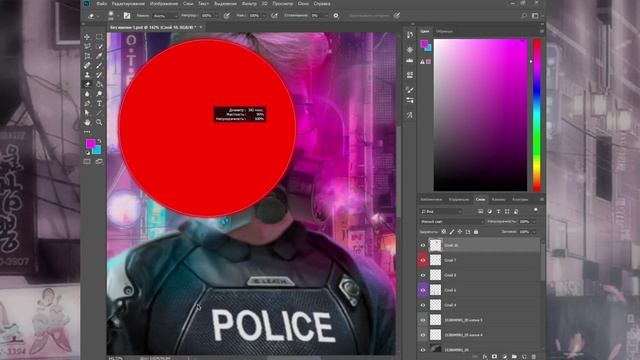This screenshot has height=360, width=640.
Task: Add a layer mask from the Layers panel bottom
Action: click(494, 357)
